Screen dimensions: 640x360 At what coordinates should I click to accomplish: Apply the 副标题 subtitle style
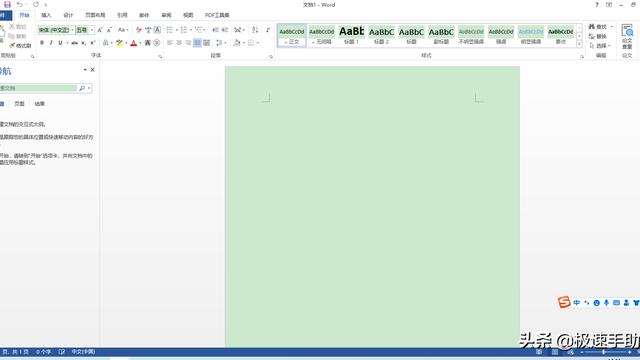[x=441, y=35]
